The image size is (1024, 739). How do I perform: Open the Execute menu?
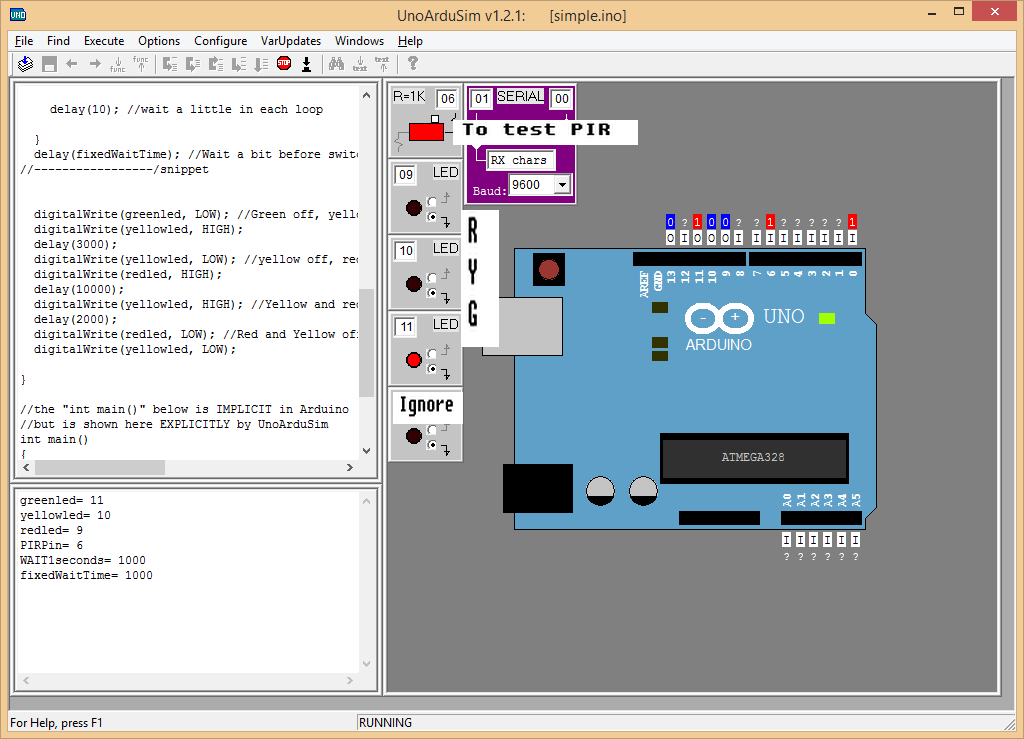(104, 41)
